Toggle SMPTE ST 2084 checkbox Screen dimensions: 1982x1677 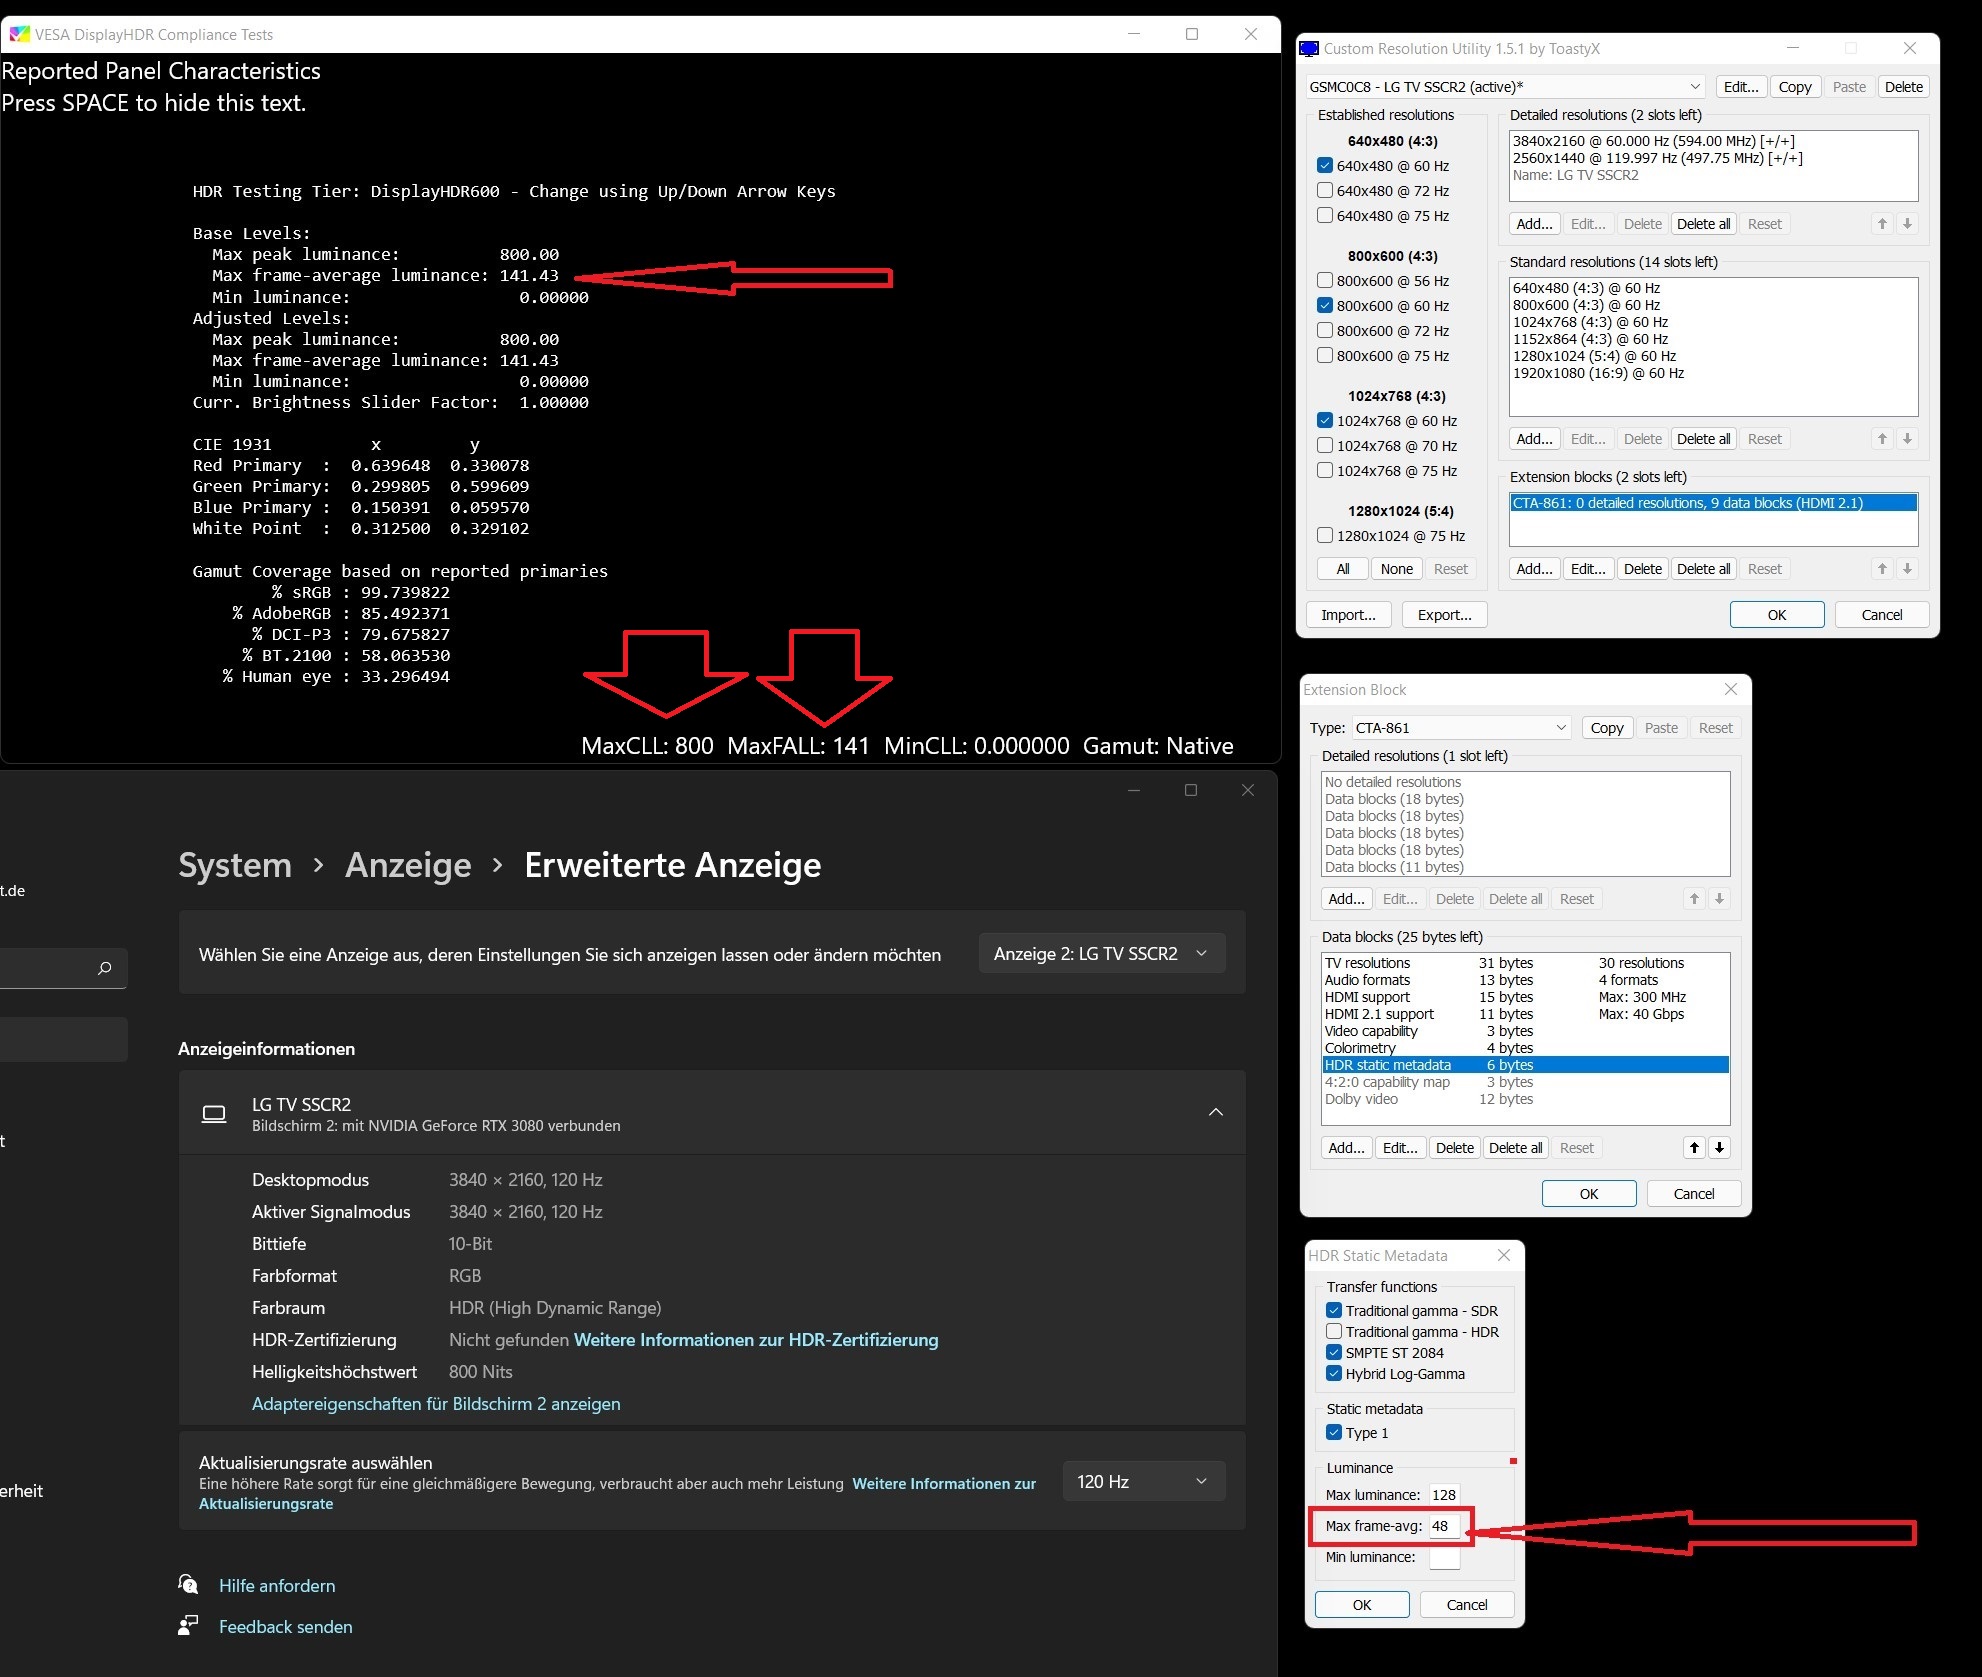(x=1334, y=1353)
